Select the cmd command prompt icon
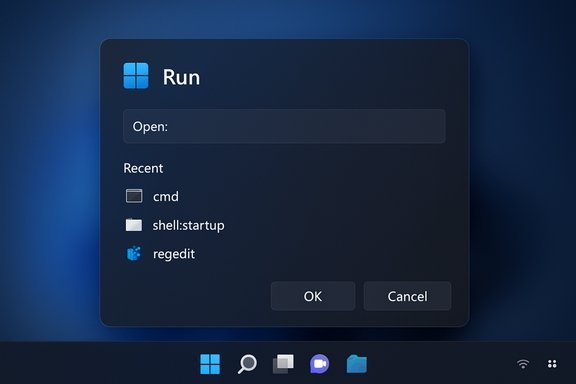 click(134, 196)
